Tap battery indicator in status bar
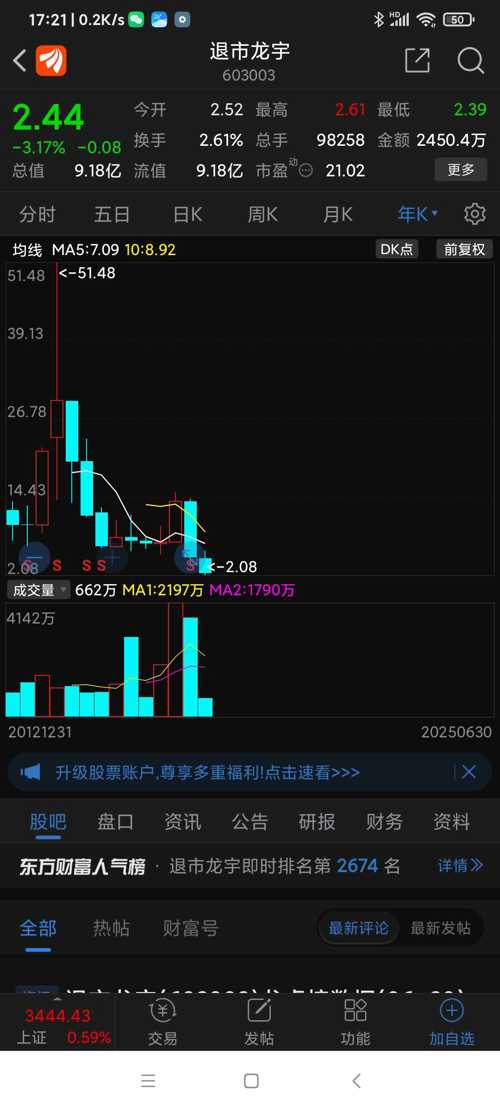Image resolution: width=500 pixels, height=1111 pixels. coord(459,20)
